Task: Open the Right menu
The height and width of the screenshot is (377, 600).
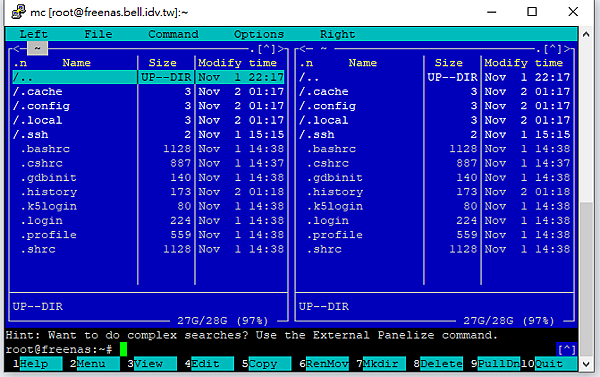Action: point(338,34)
